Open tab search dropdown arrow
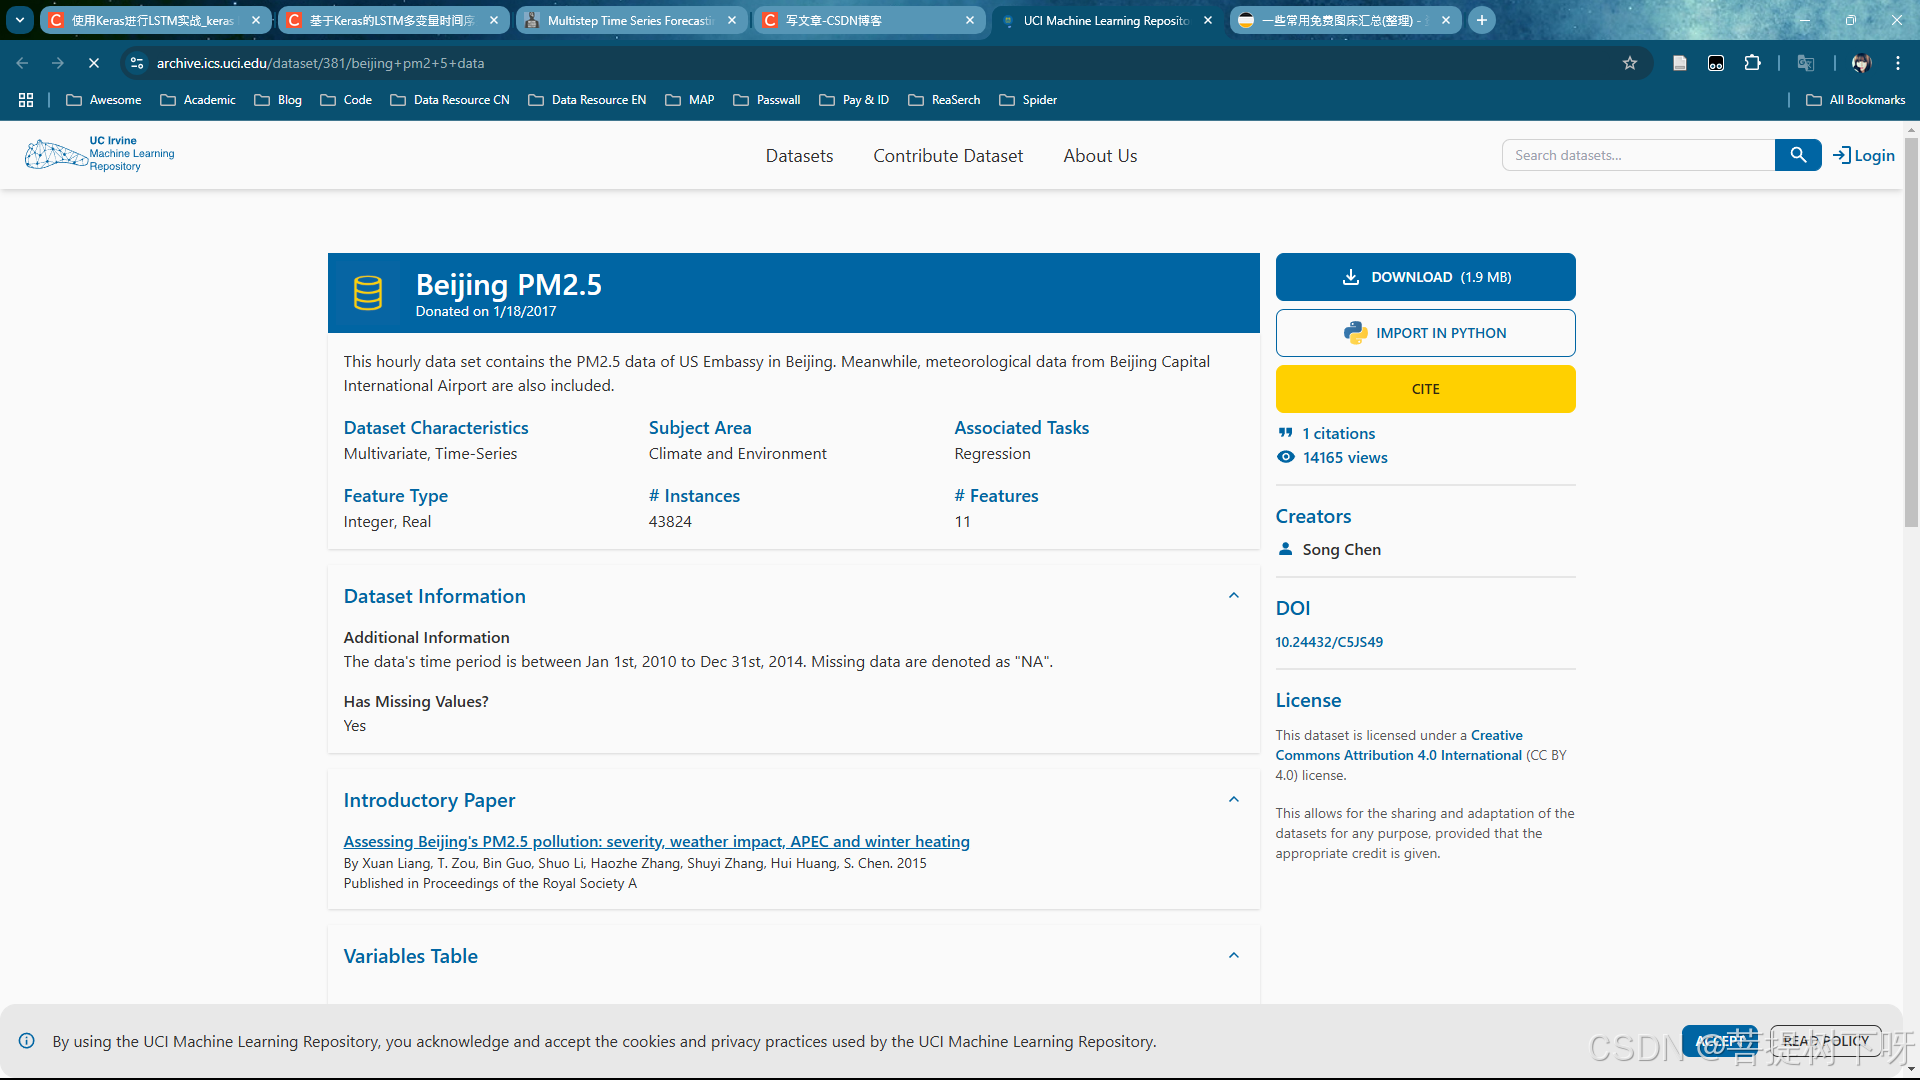Image resolution: width=1920 pixels, height=1080 pixels. 19,20
